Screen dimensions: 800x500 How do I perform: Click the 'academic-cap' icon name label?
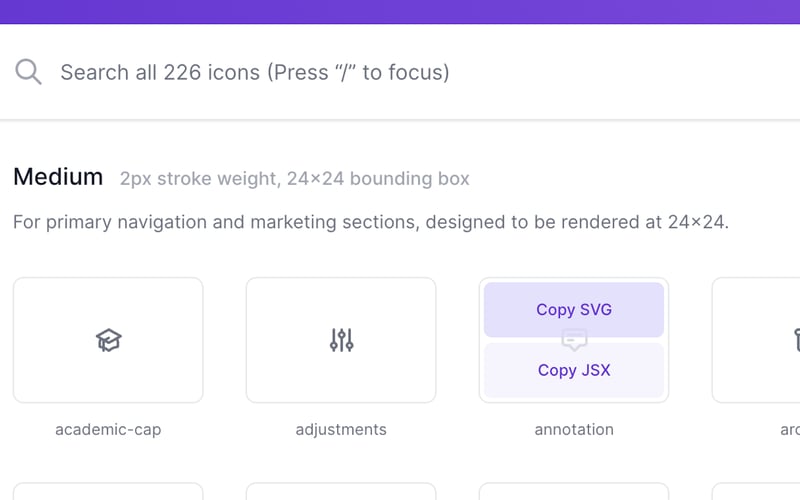pos(108,430)
